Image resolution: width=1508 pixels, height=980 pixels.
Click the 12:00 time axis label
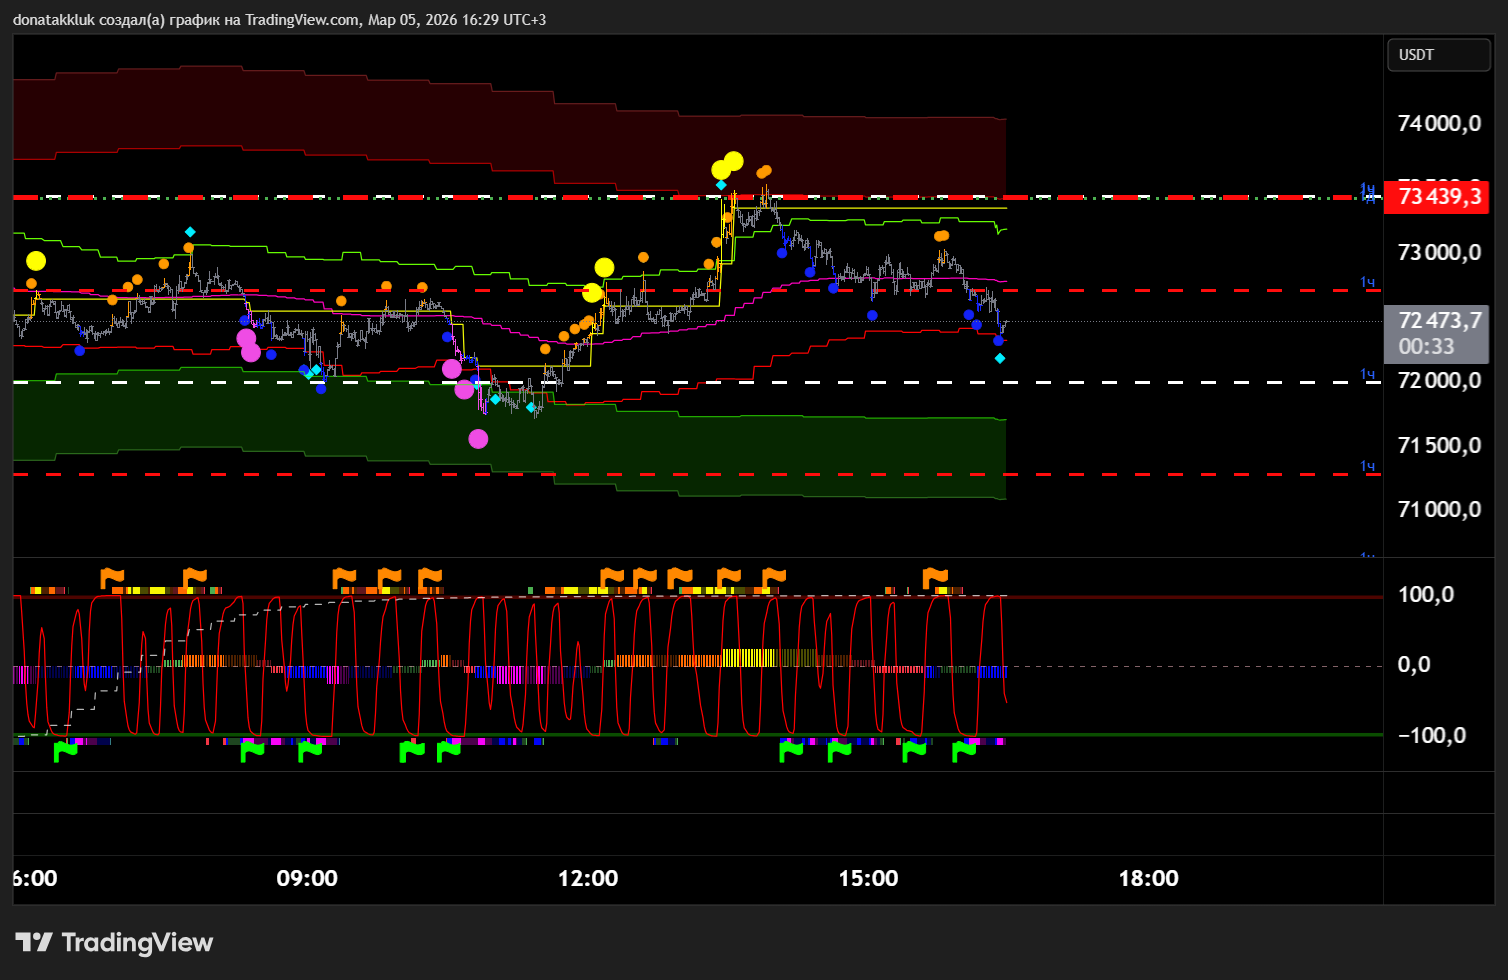click(588, 879)
